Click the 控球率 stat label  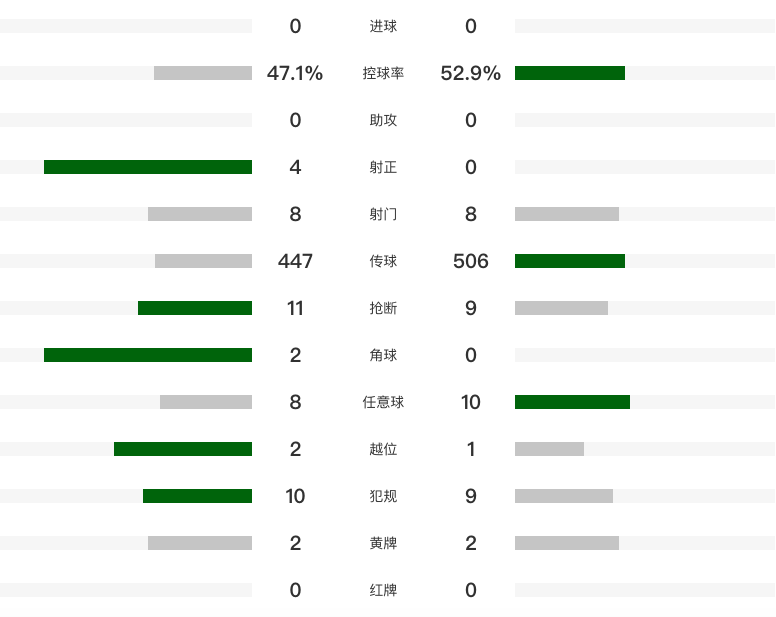pyautogui.click(x=383, y=73)
